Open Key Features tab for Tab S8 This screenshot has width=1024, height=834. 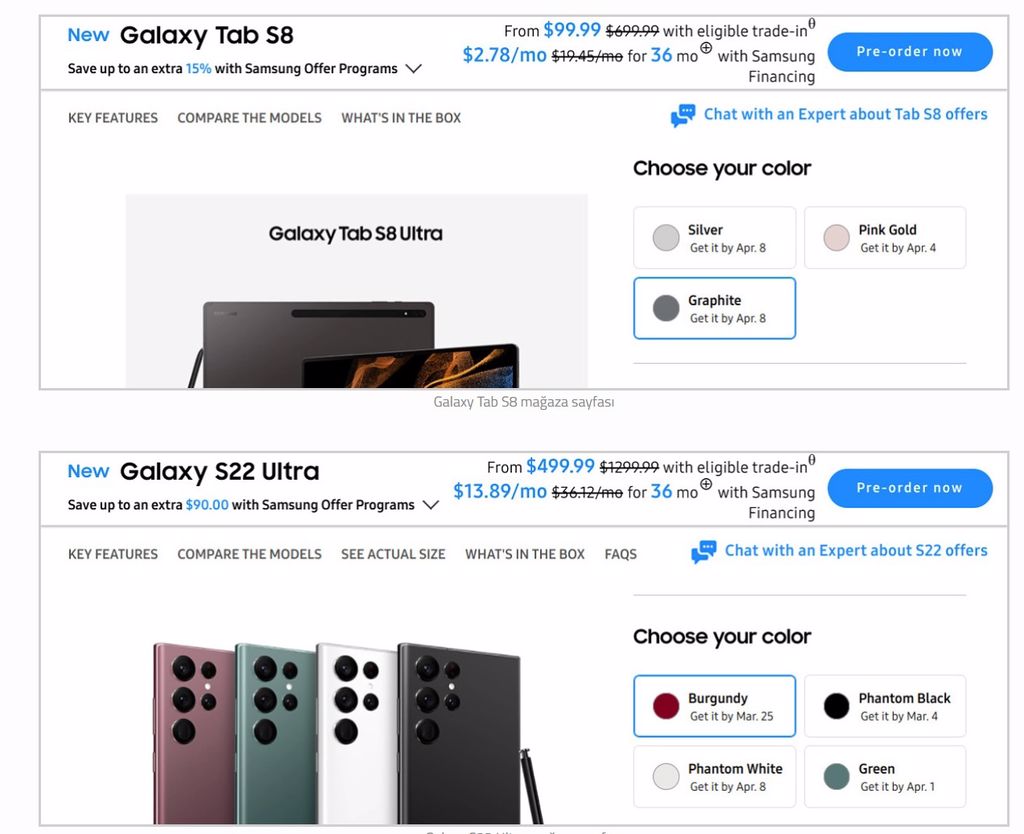[x=113, y=118]
